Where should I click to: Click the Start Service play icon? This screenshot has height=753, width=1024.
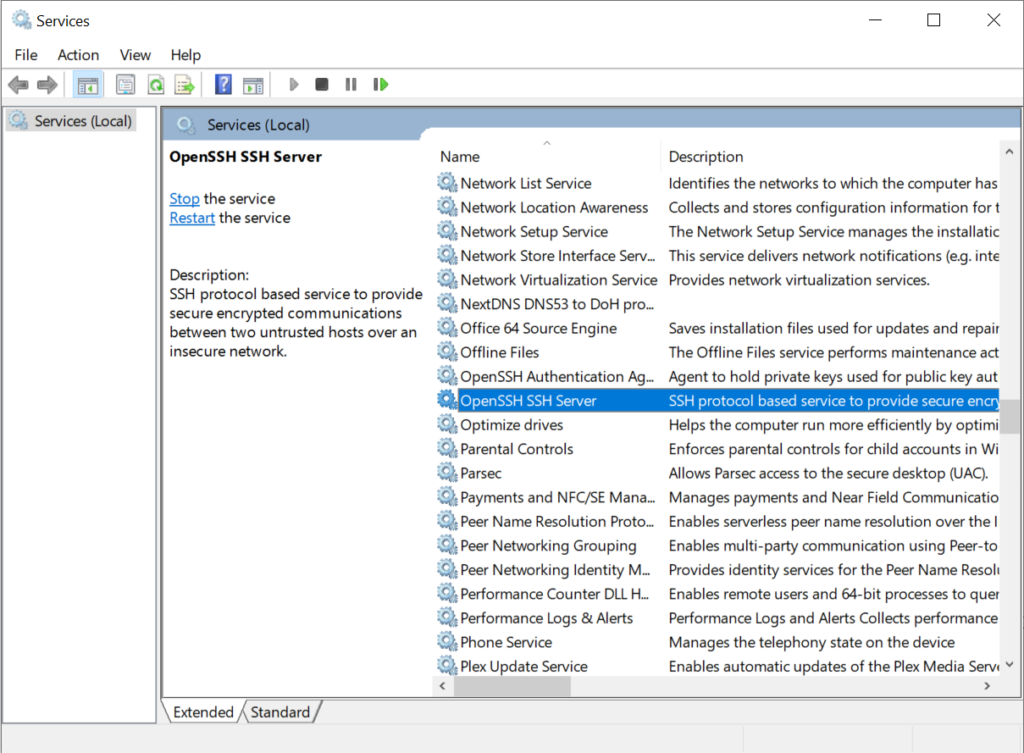[293, 84]
